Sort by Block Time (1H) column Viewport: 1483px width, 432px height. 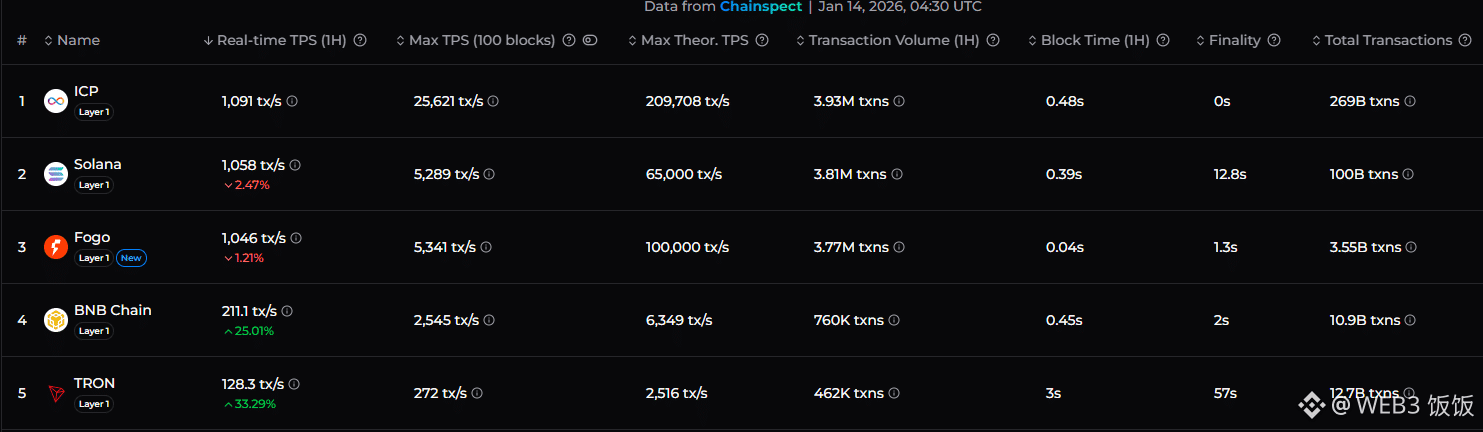(x=1094, y=41)
